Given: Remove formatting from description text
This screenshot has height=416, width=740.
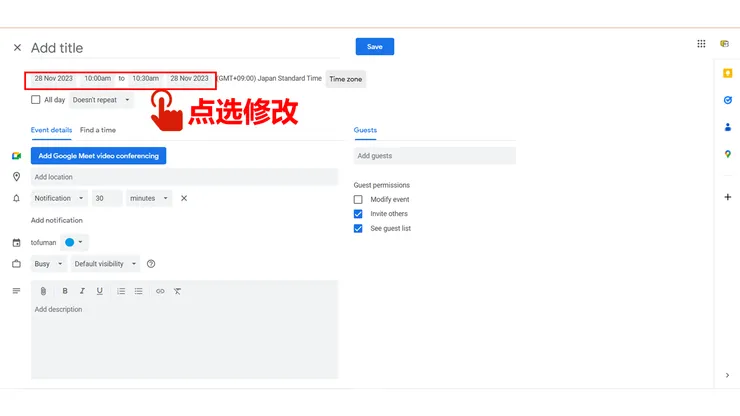Looking at the screenshot, I should [177, 291].
